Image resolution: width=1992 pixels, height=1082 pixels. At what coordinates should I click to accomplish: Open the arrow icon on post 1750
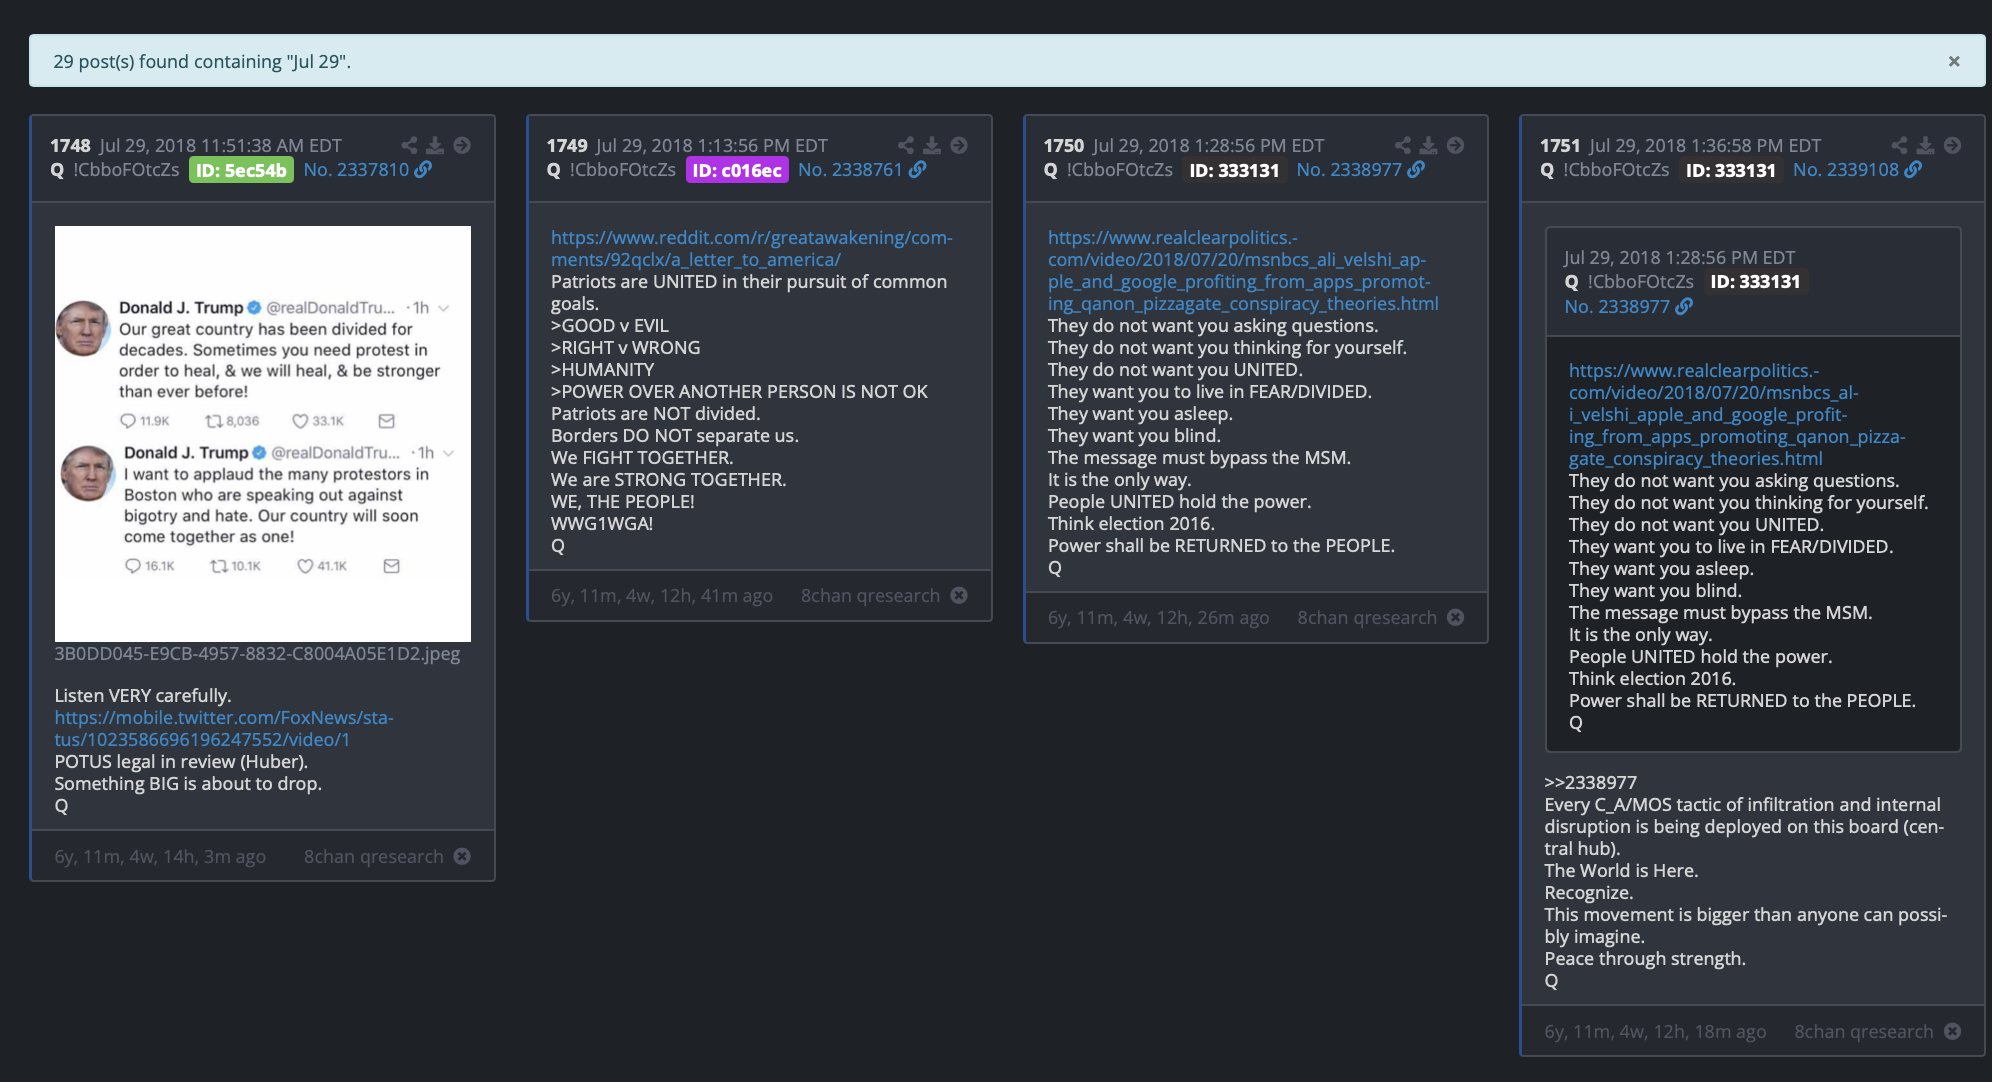(1456, 145)
